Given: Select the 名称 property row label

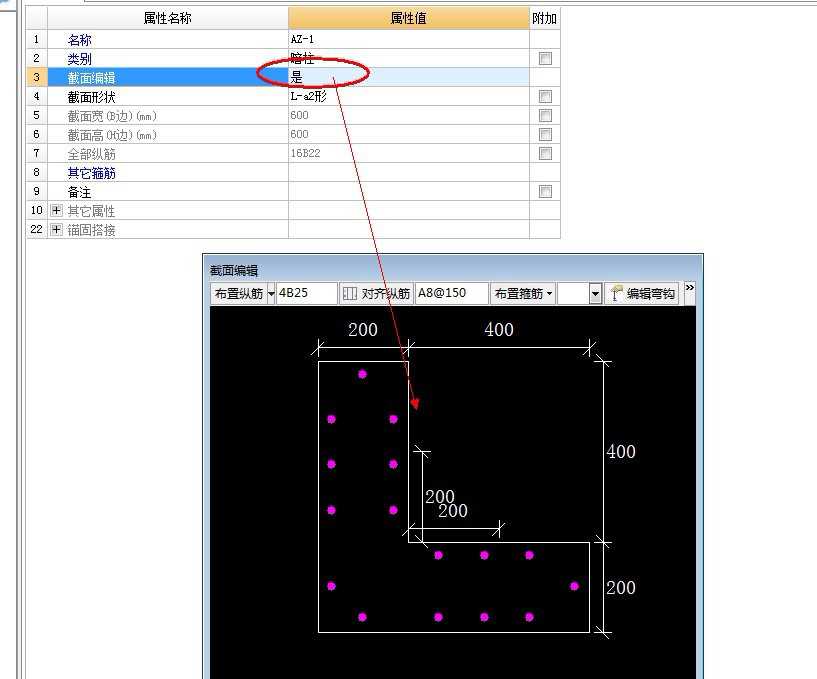Looking at the screenshot, I should tap(79, 40).
